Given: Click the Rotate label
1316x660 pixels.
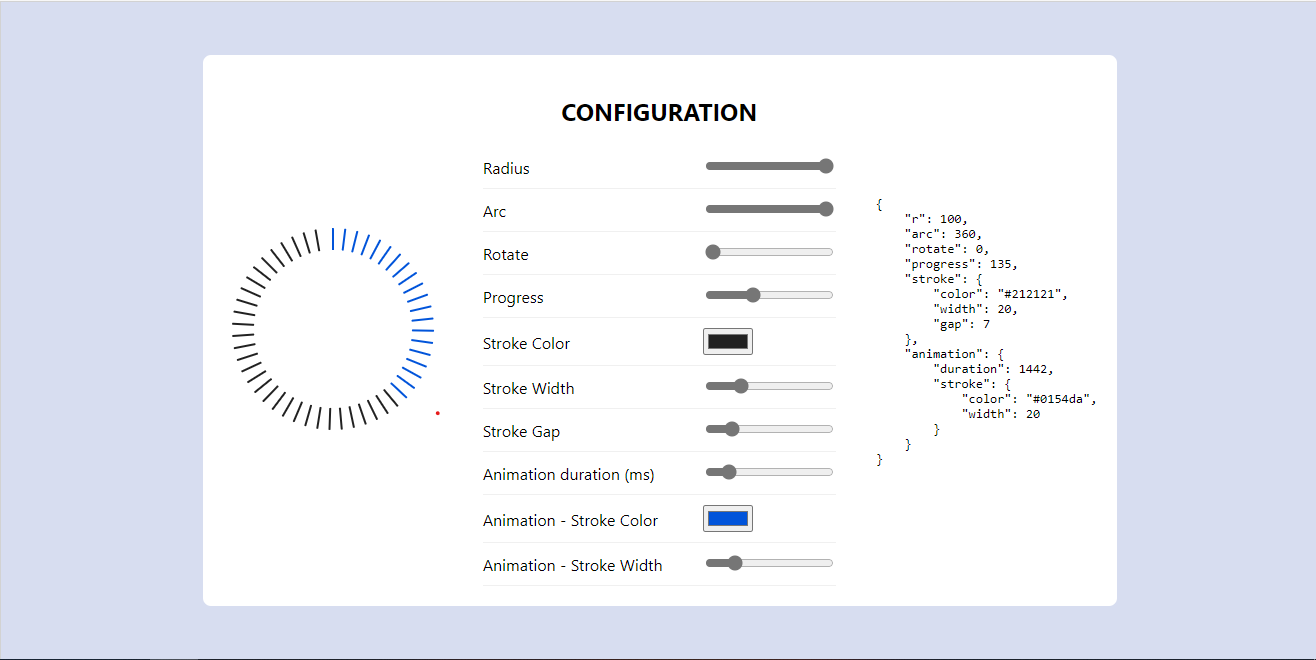Looking at the screenshot, I should tap(506, 254).
